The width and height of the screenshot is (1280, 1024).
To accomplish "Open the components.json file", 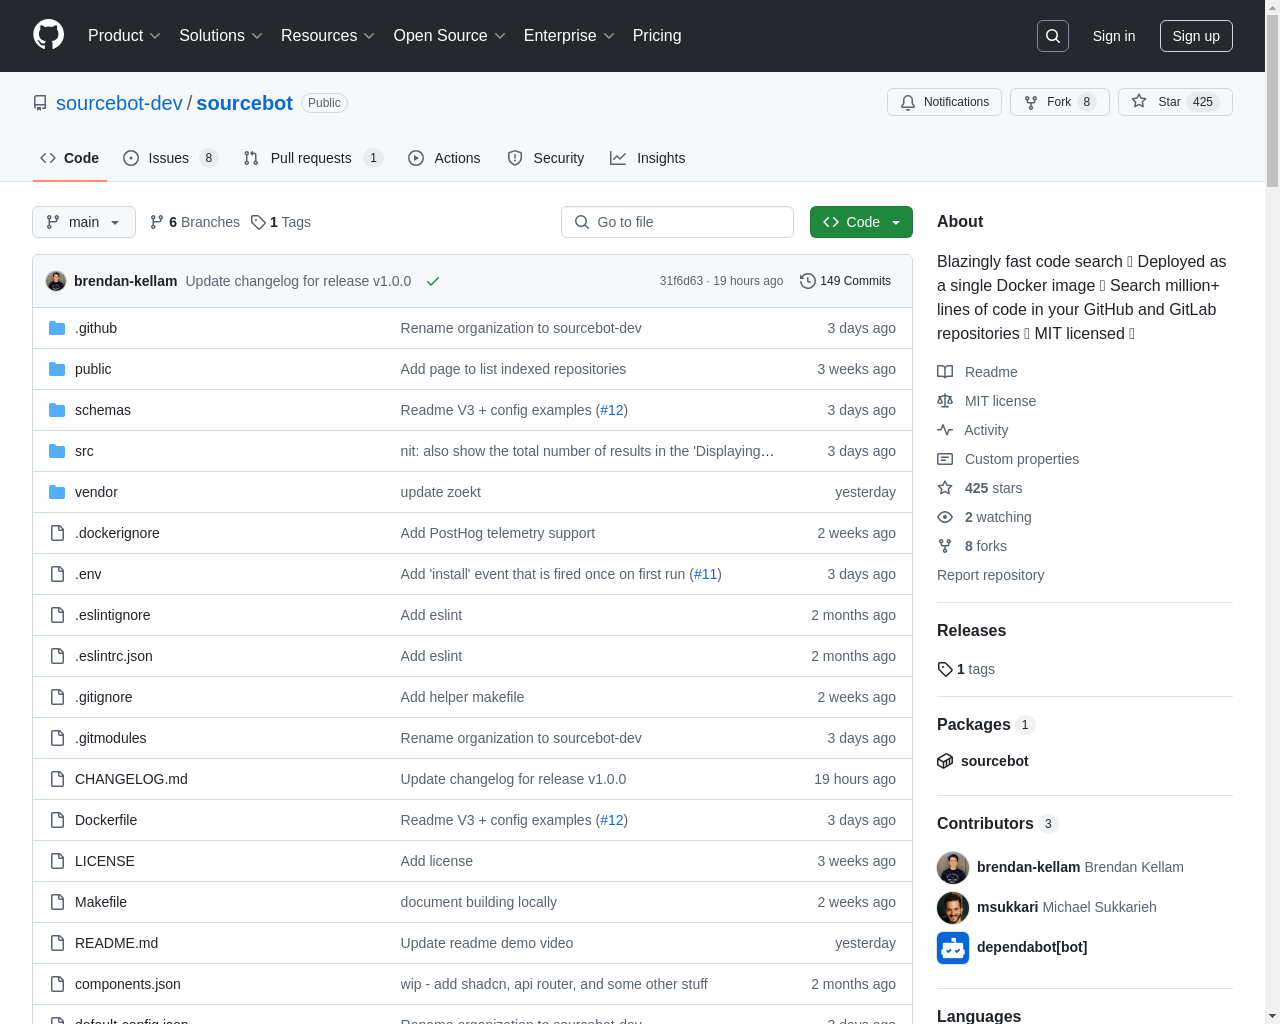I will coord(128,984).
